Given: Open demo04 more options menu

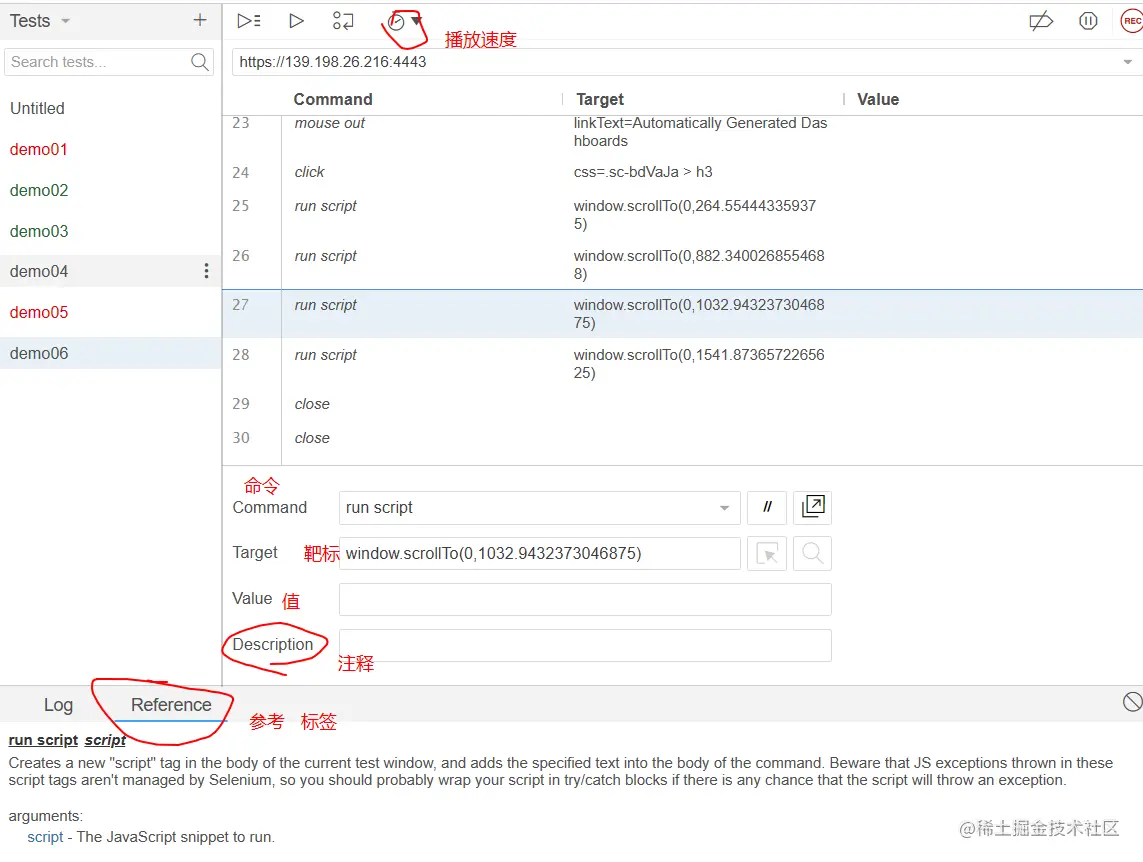Looking at the screenshot, I should [x=206, y=271].
